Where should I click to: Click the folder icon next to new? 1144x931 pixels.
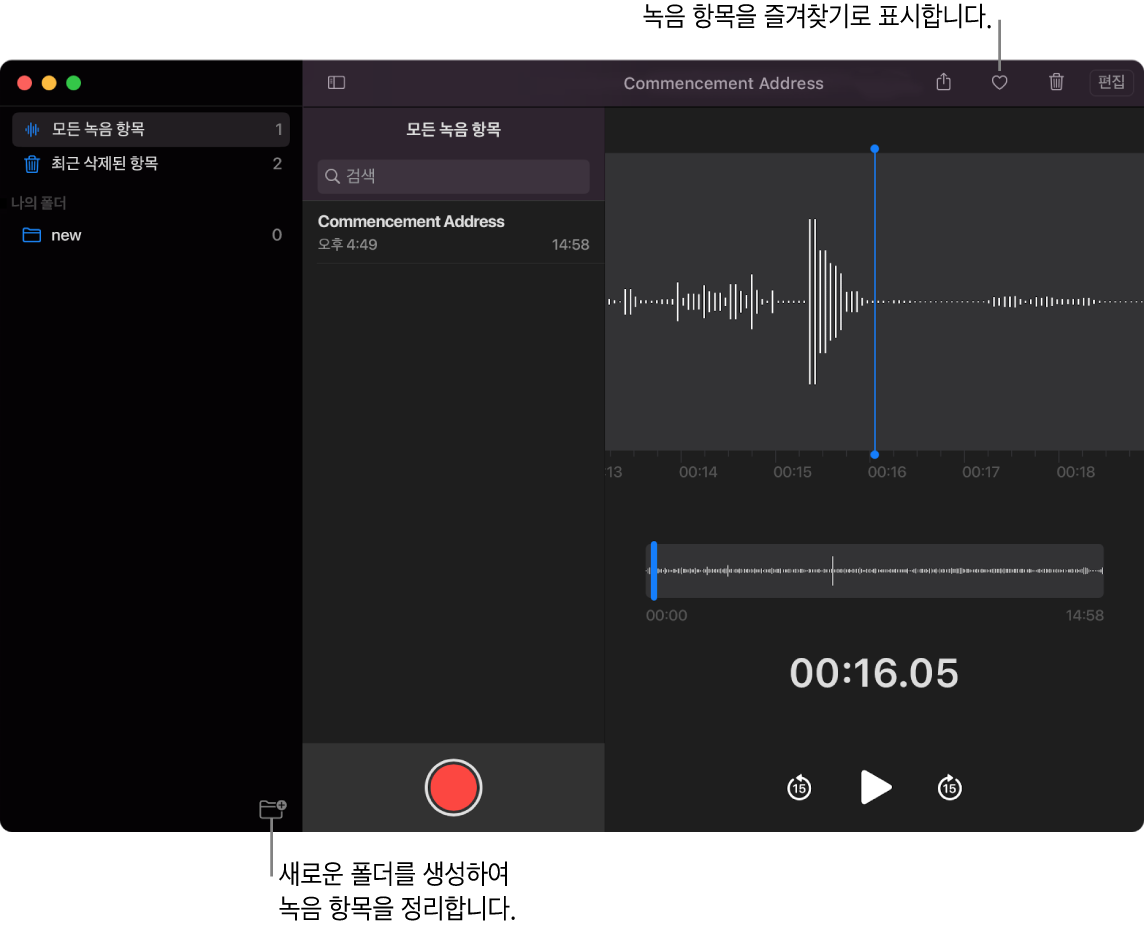point(31,235)
